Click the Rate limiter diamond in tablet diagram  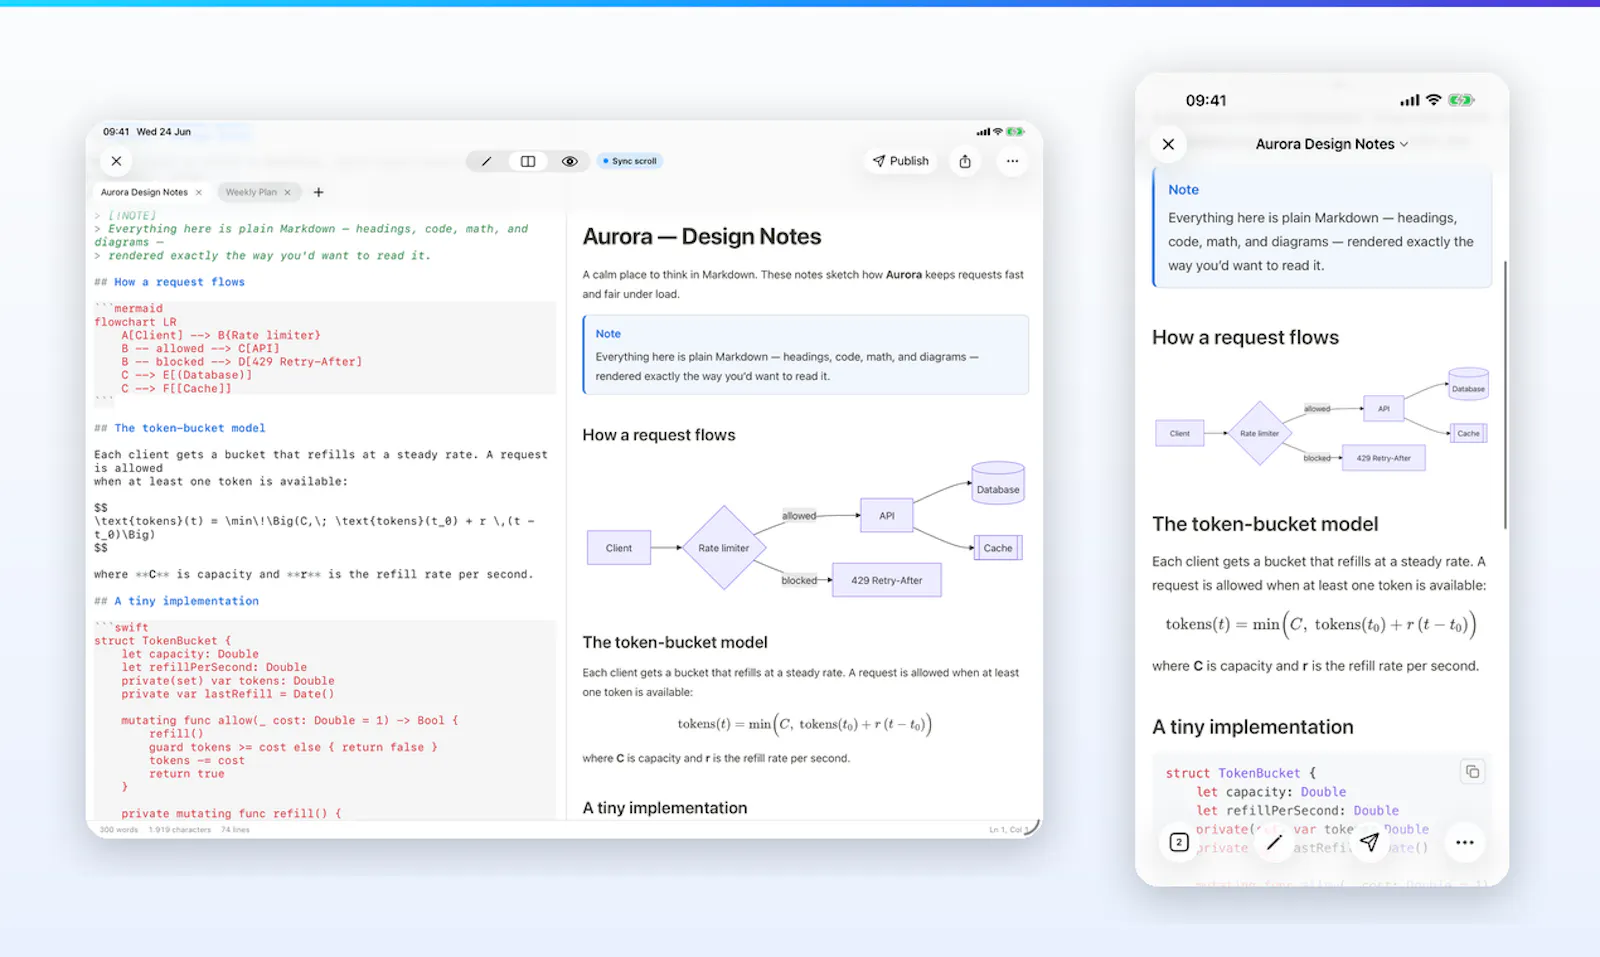(723, 548)
